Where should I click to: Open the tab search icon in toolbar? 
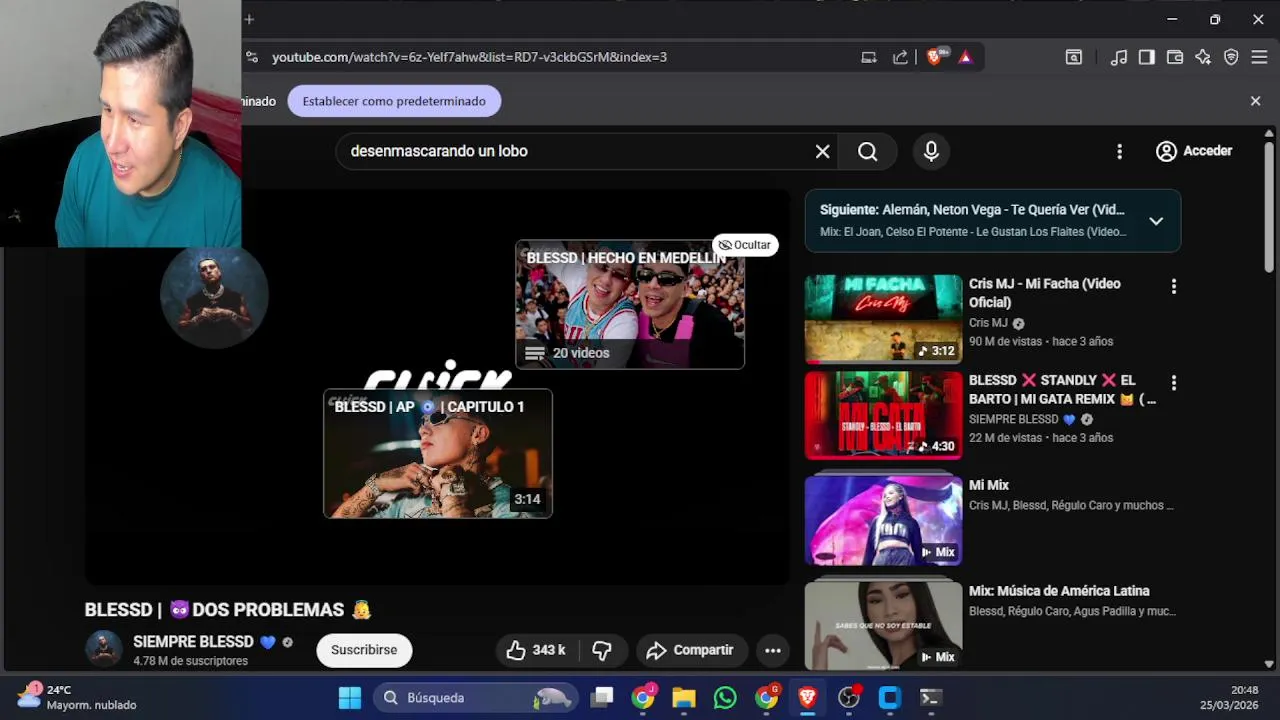click(1073, 57)
